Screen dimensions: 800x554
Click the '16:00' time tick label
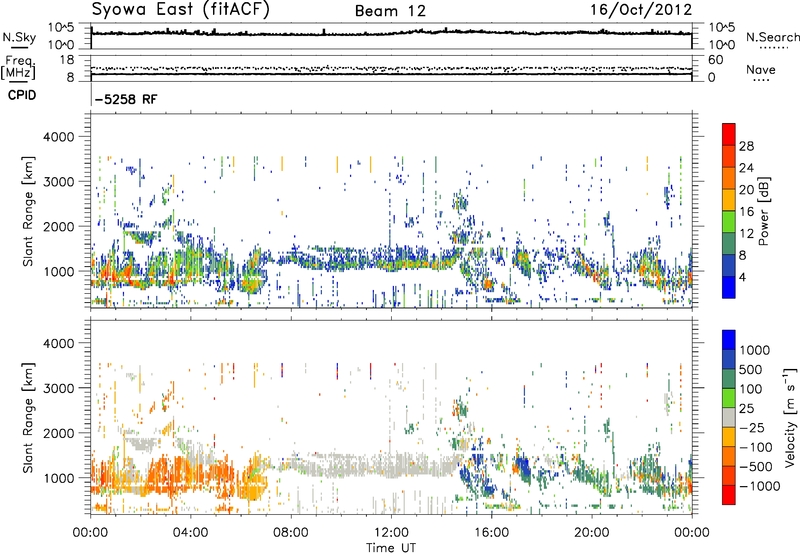pos(491,533)
